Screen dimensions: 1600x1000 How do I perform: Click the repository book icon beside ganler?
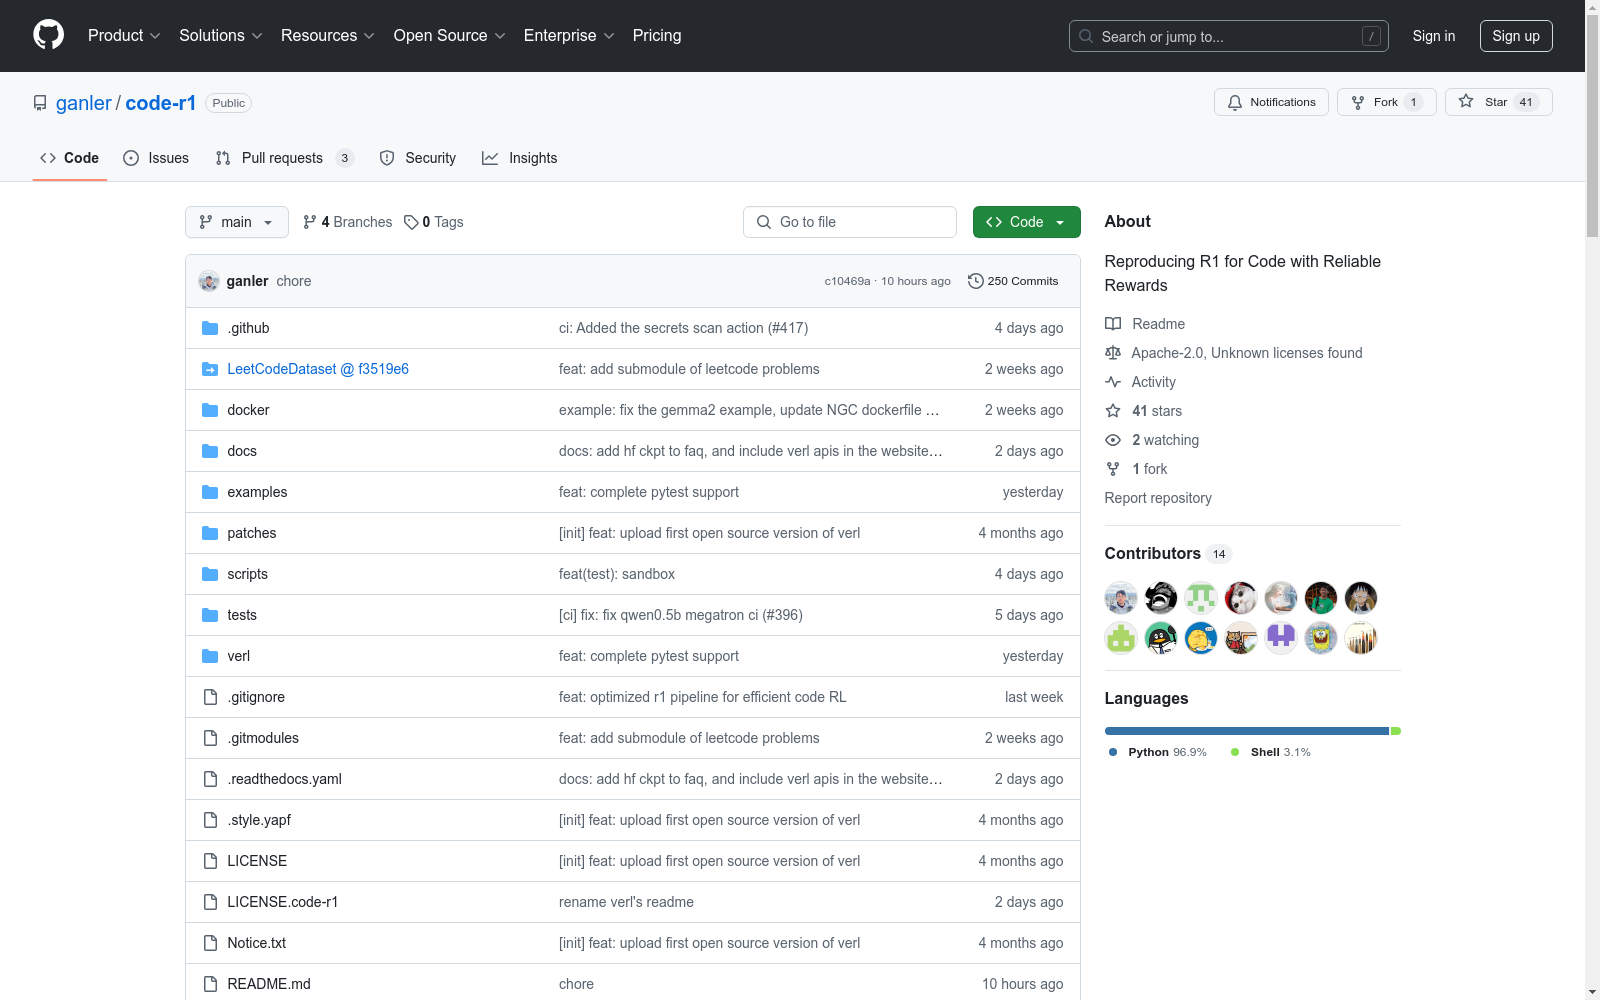point(40,103)
